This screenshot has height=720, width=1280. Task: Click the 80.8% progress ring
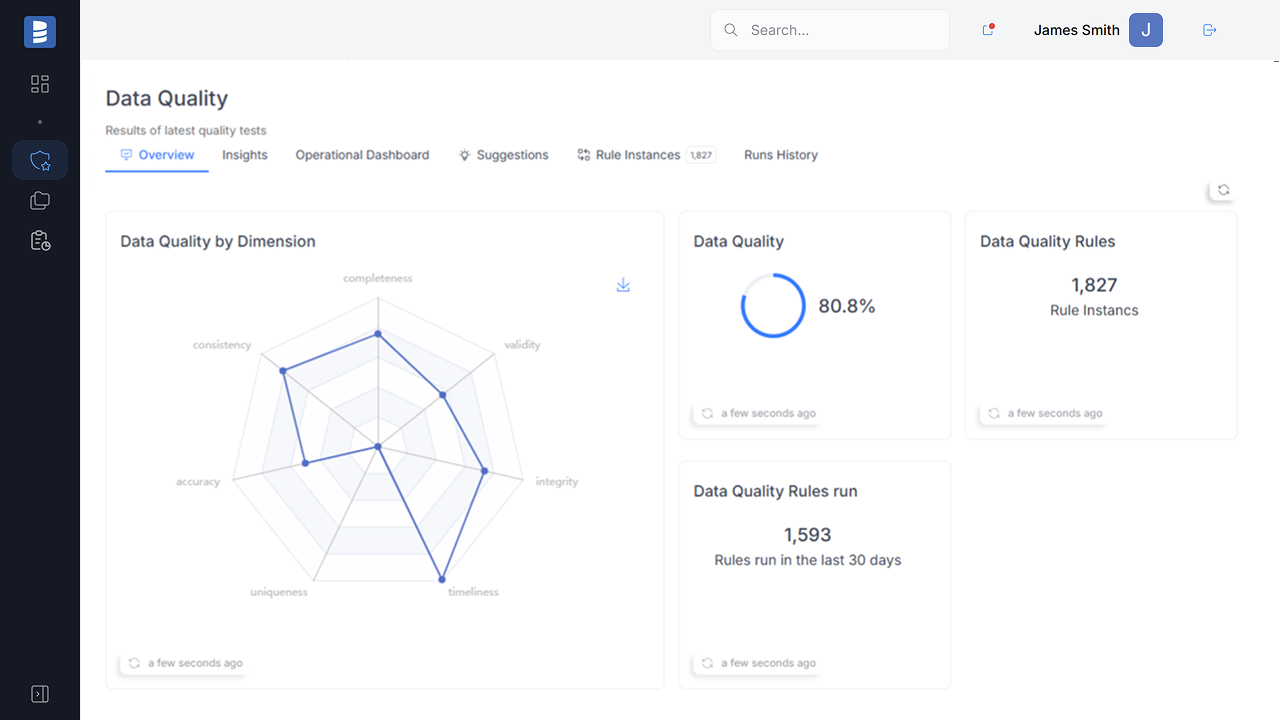(773, 305)
